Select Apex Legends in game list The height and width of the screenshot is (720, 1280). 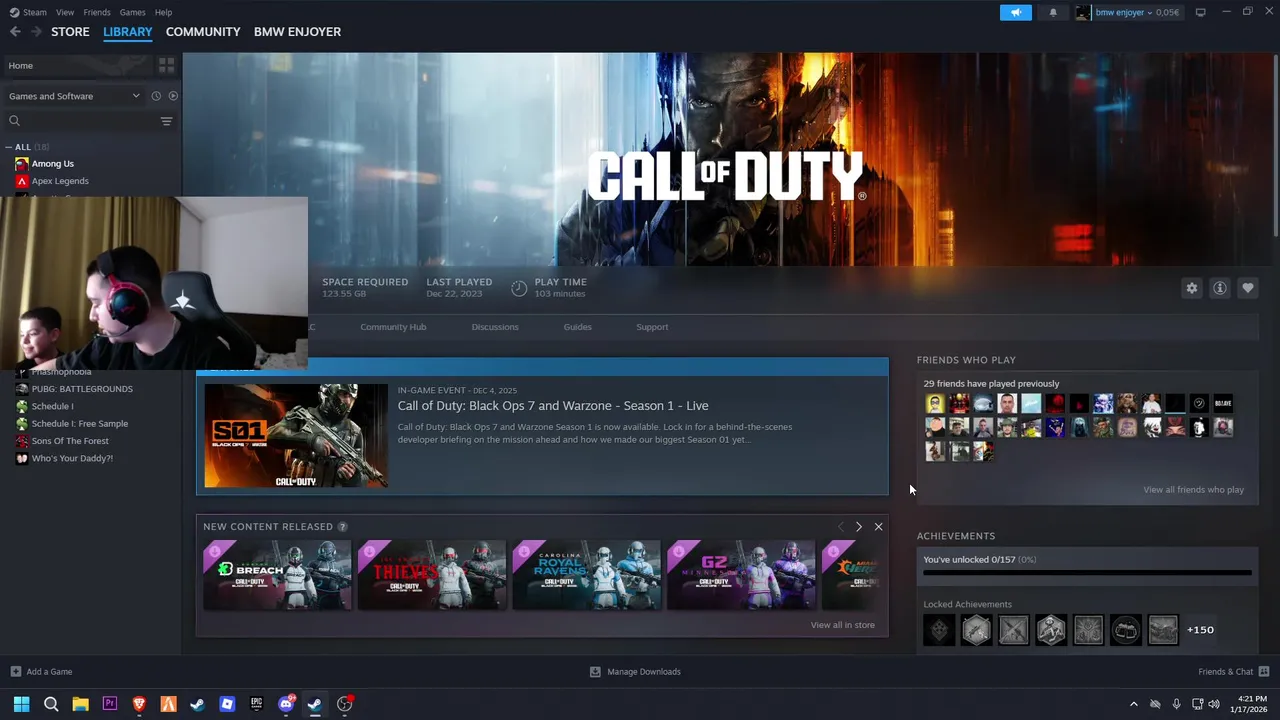tap(60, 181)
